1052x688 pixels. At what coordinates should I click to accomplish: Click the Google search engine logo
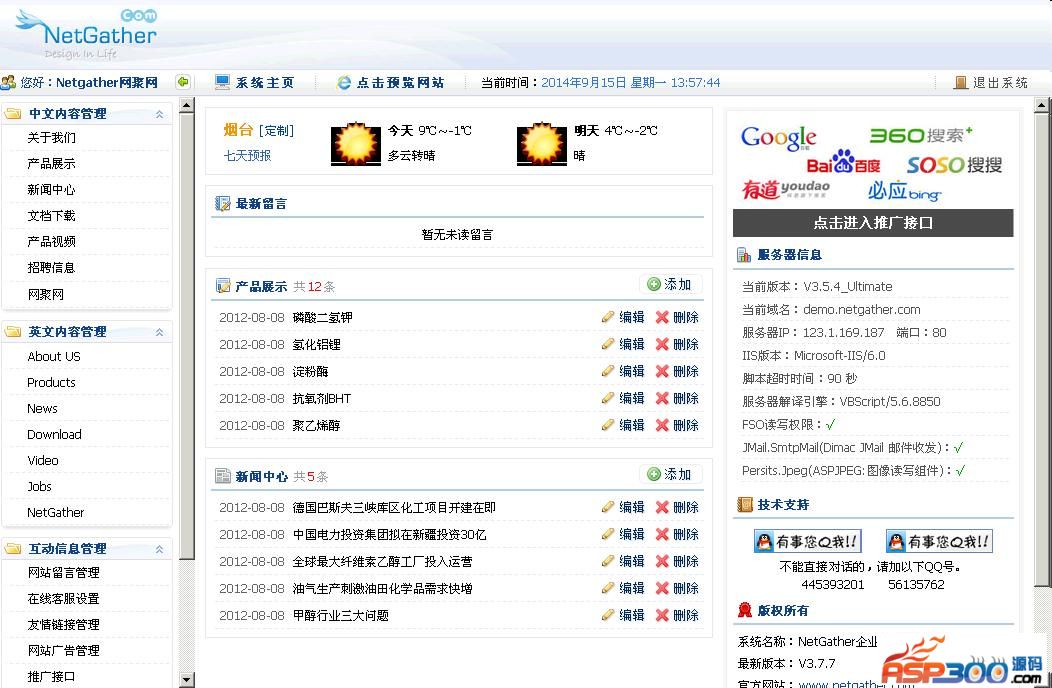[x=778, y=138]
